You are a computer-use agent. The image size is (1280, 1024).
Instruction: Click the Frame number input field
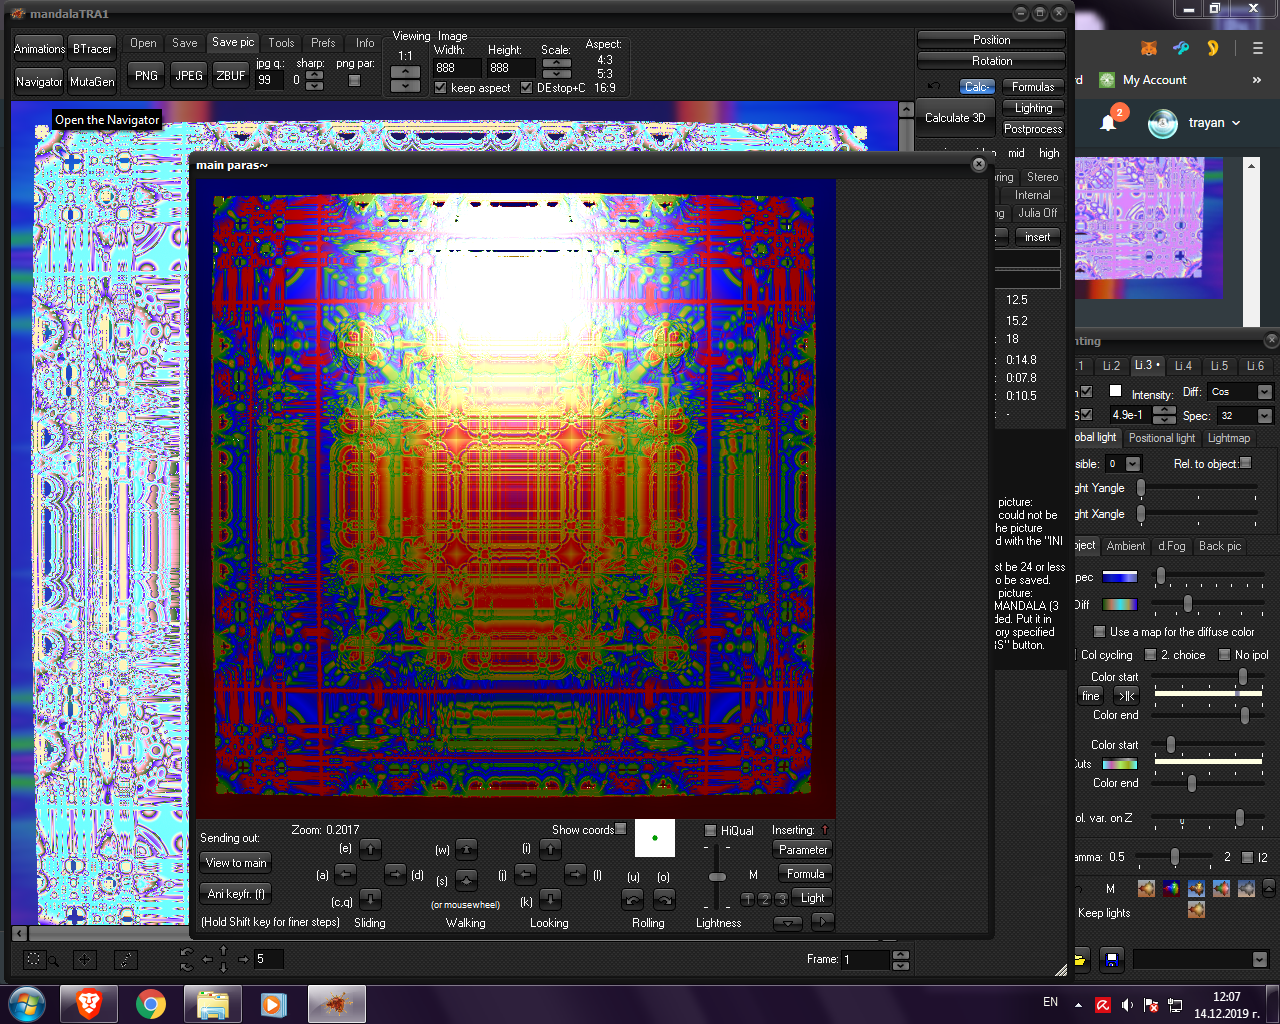[865, 959]
